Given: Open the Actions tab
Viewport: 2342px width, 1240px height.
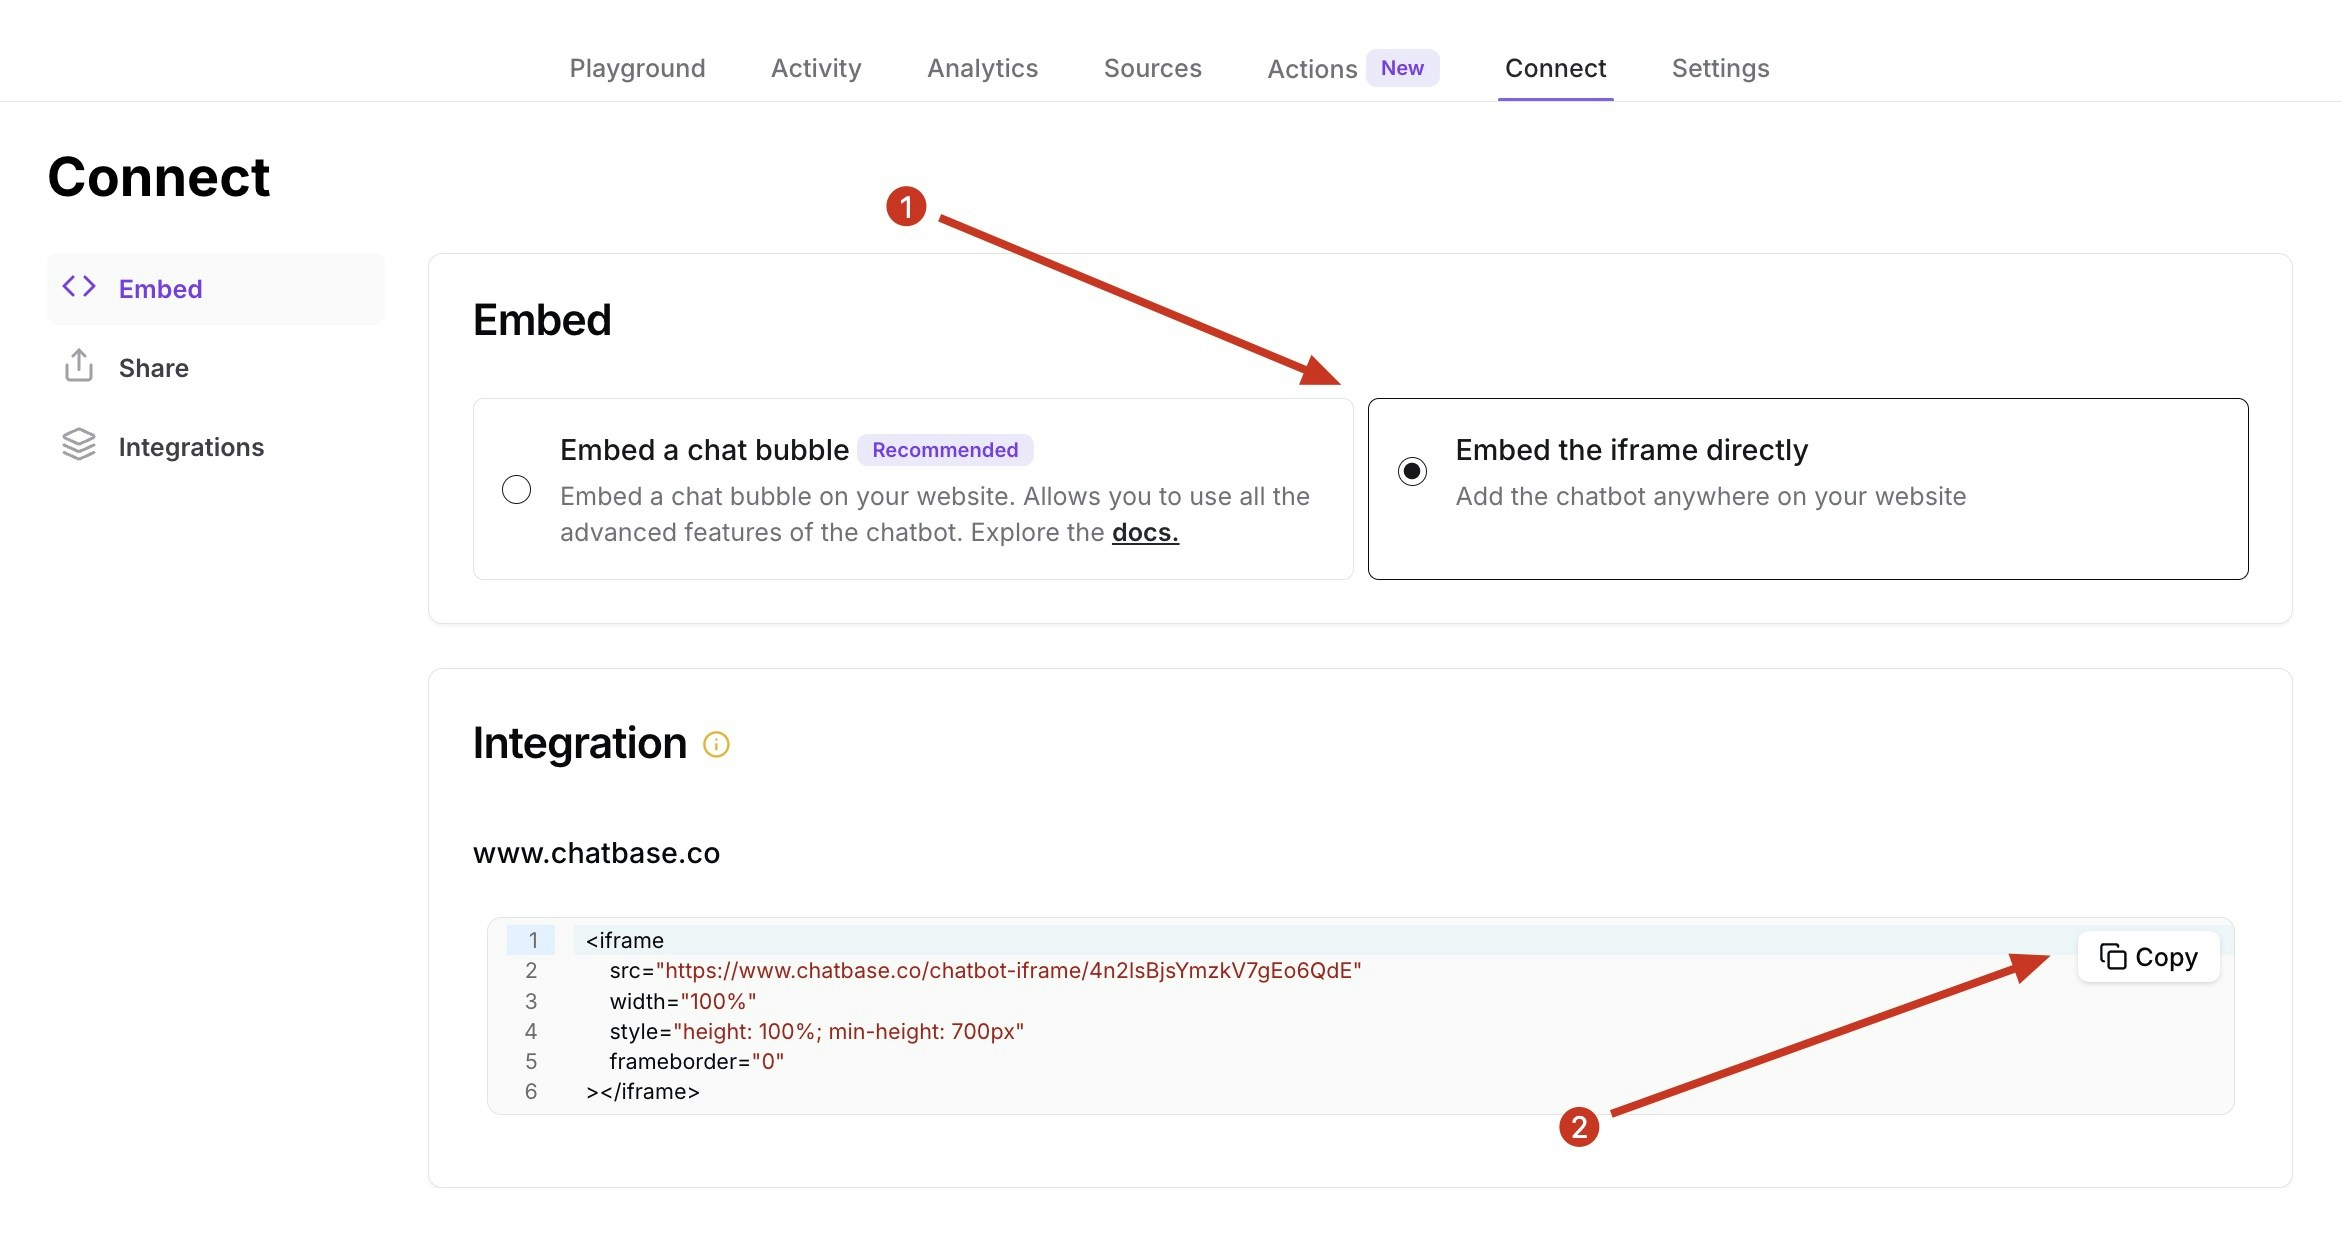Looking at the screenshot, I should [x=1312, y=69].
